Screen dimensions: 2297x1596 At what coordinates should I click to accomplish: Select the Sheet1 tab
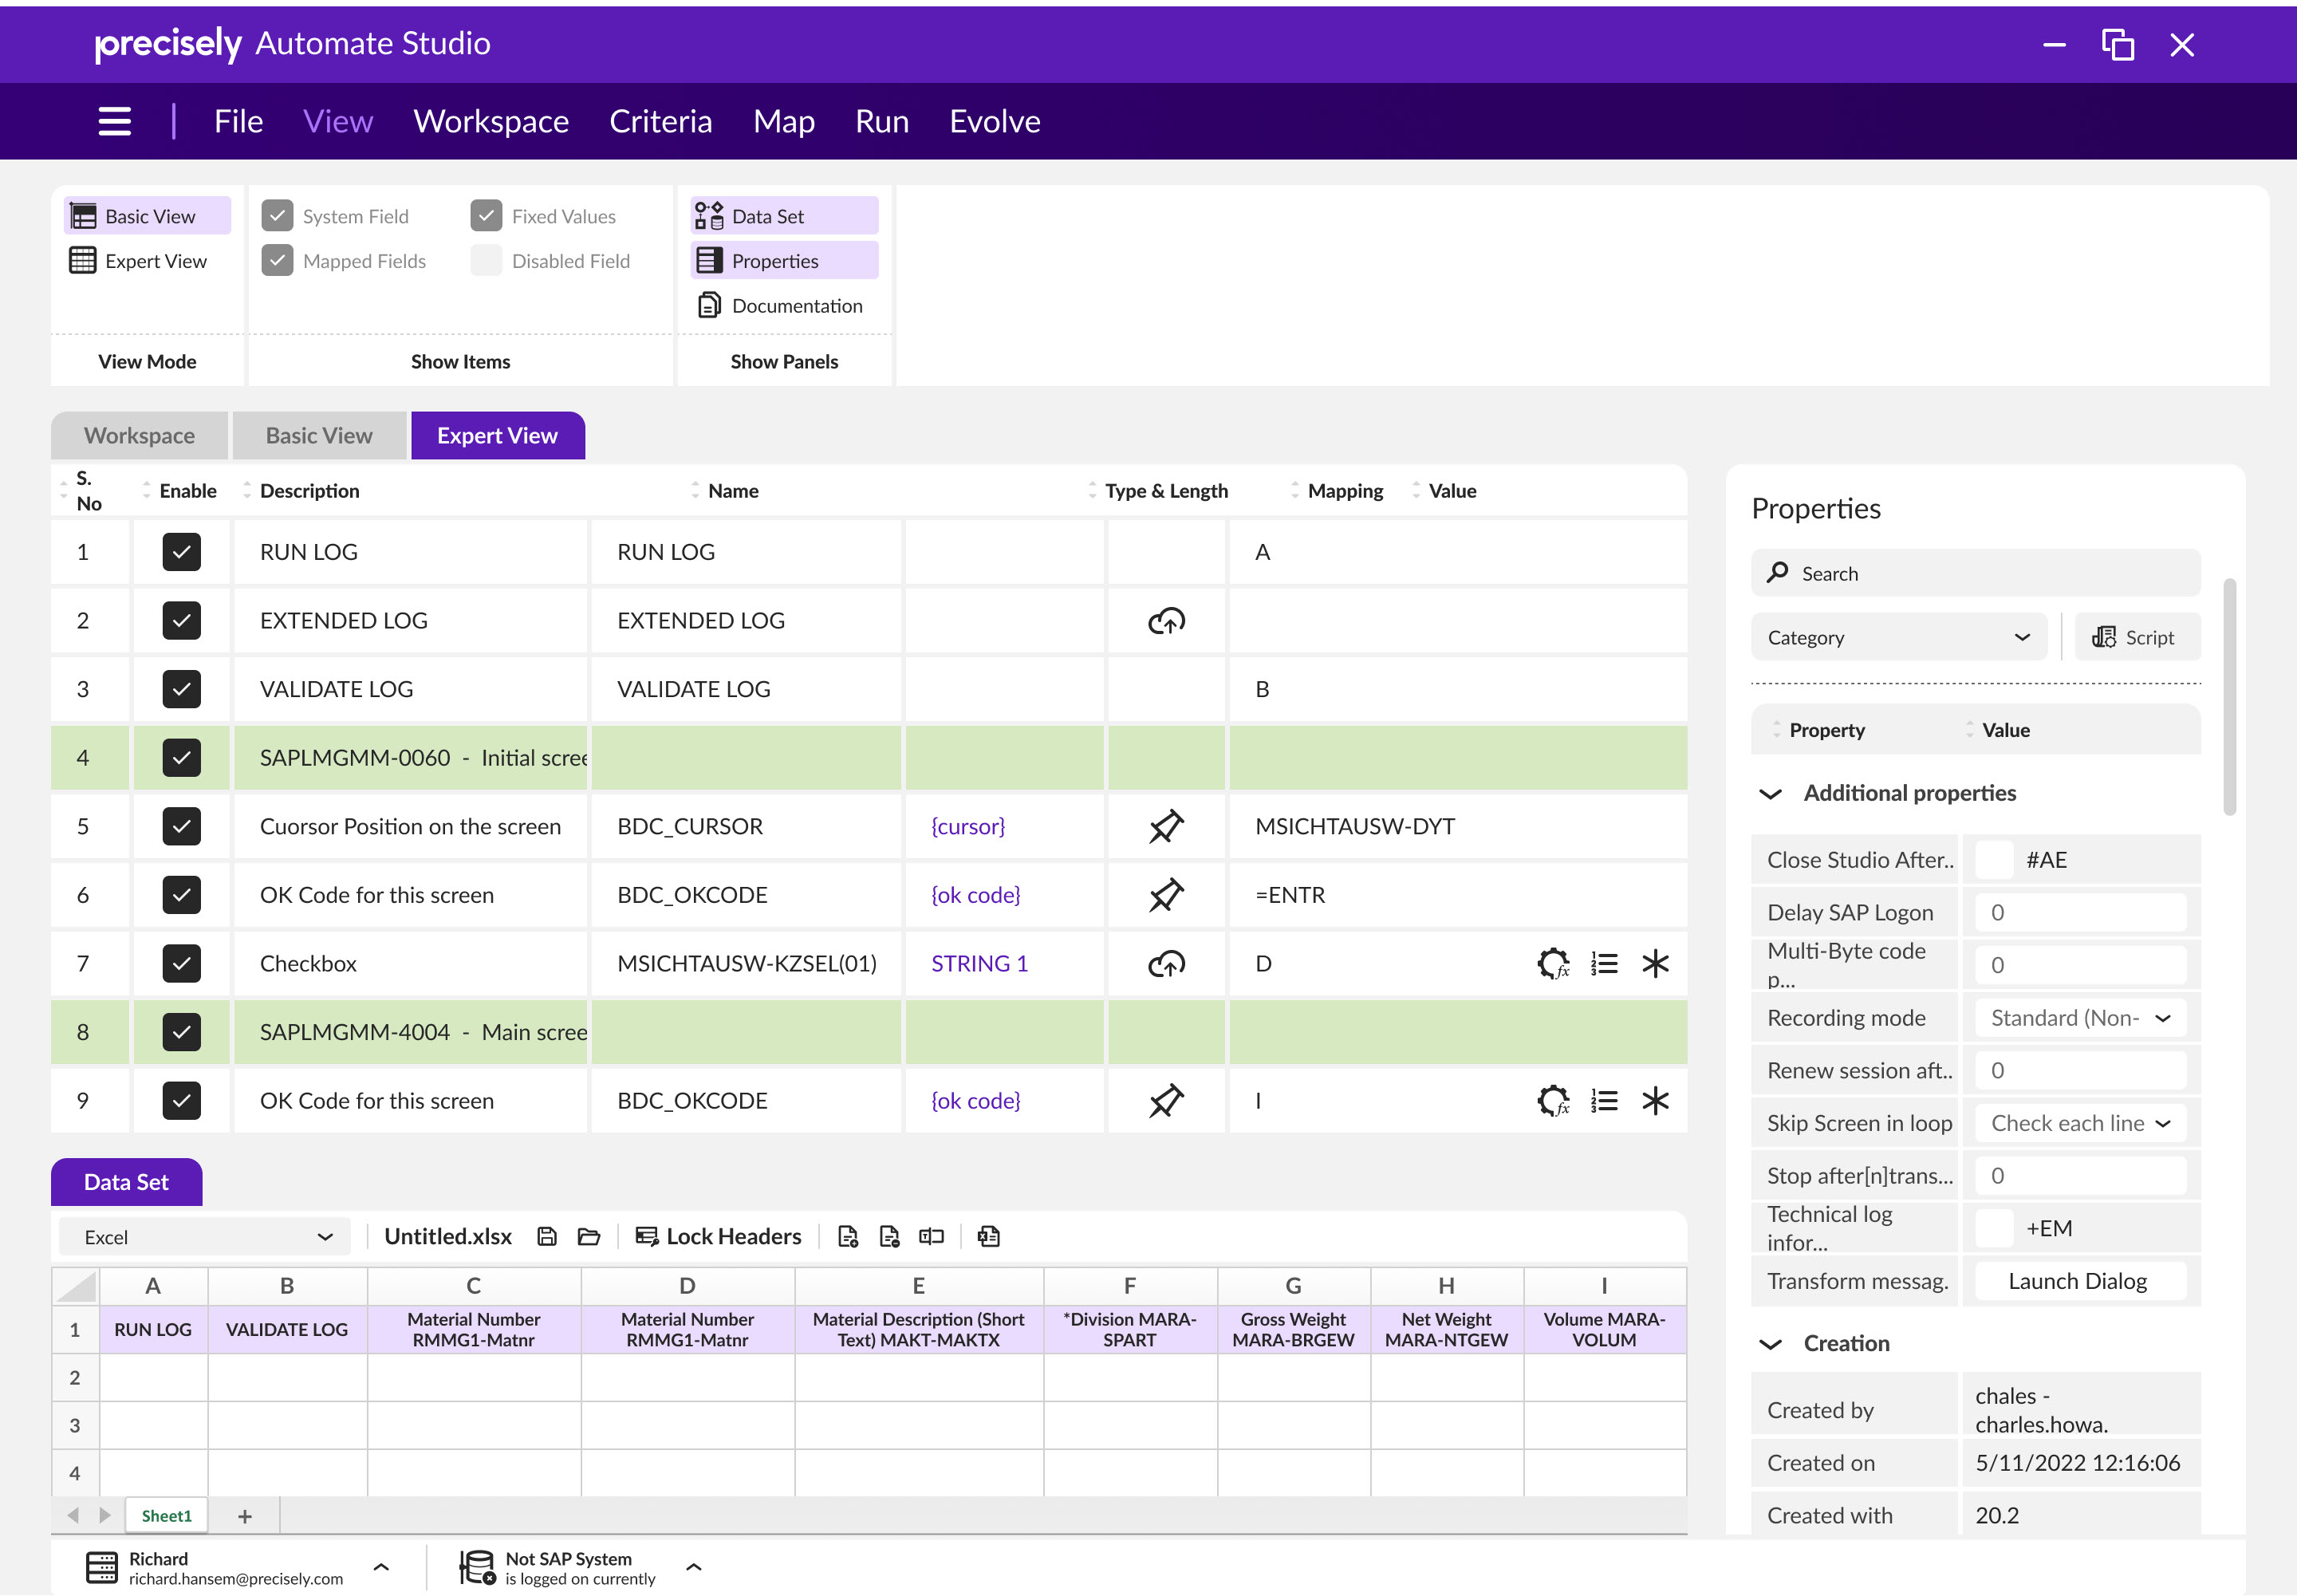click(x=166, y=1516)
